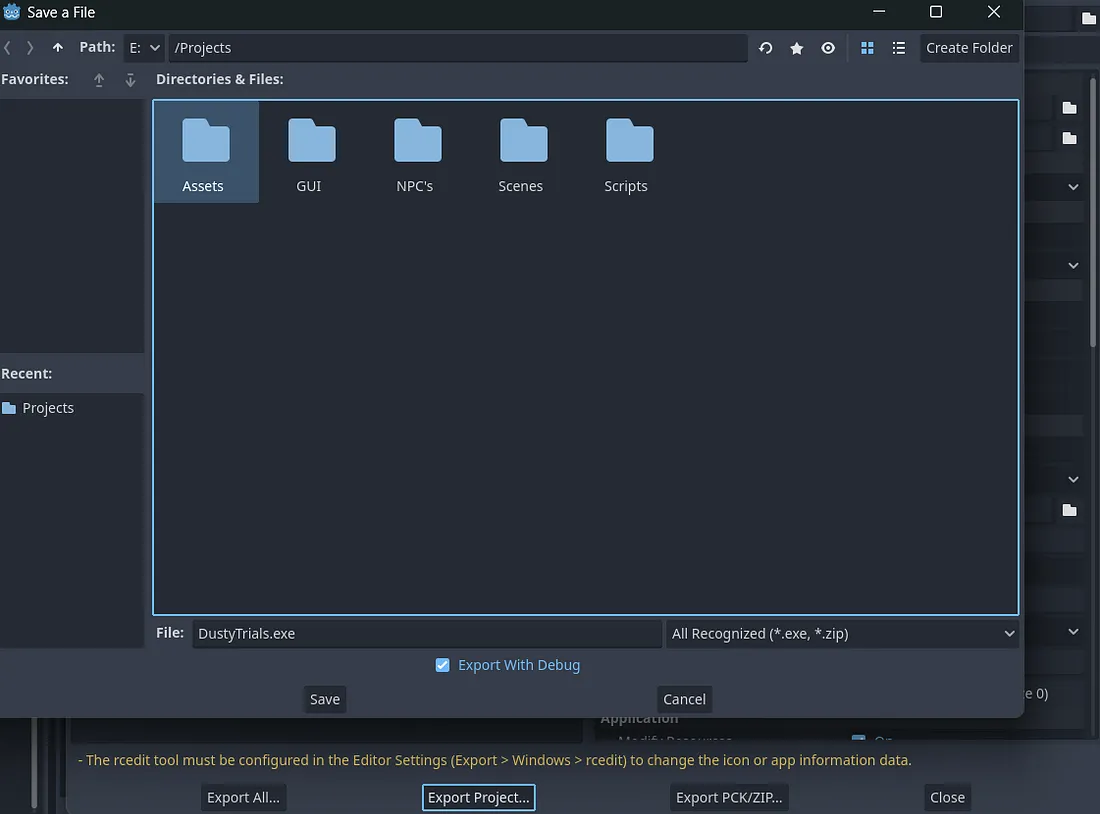This screenshot has height=814, width=1100.
Task: Select the NPC's folder
Action: (x=417, y=152)
